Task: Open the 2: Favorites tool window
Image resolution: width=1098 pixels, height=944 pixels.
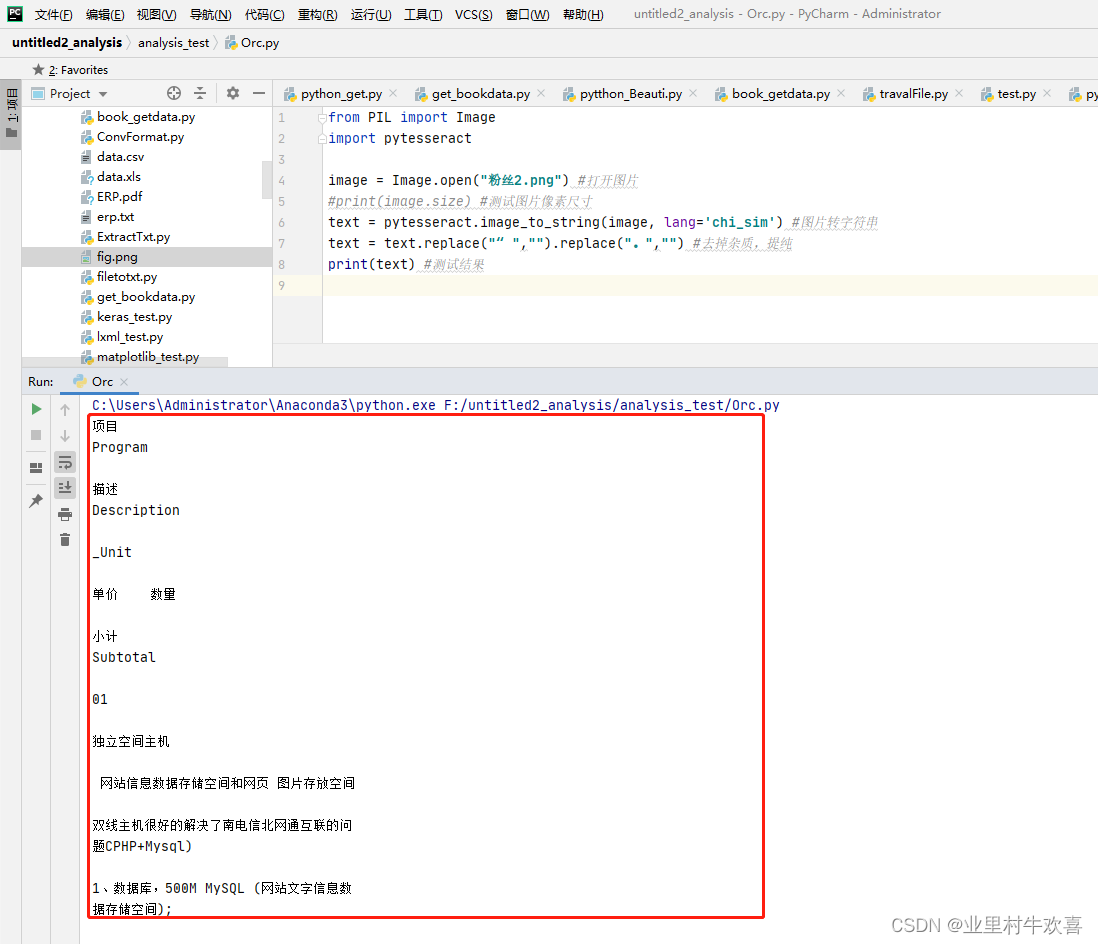Action: 70,70
